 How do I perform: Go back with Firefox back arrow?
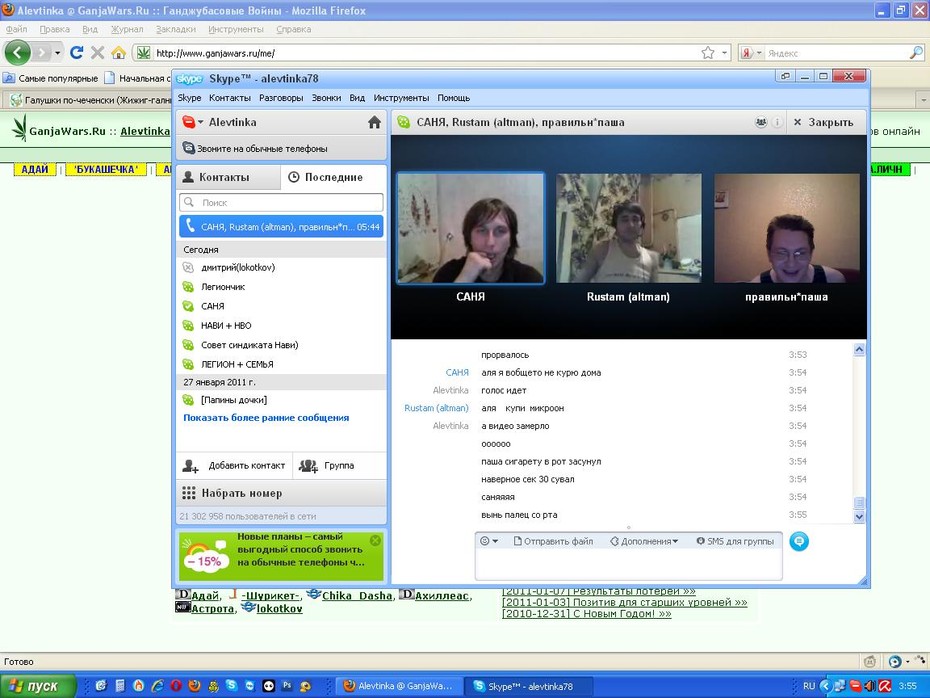pyautogui.click(x=17, y=53)
